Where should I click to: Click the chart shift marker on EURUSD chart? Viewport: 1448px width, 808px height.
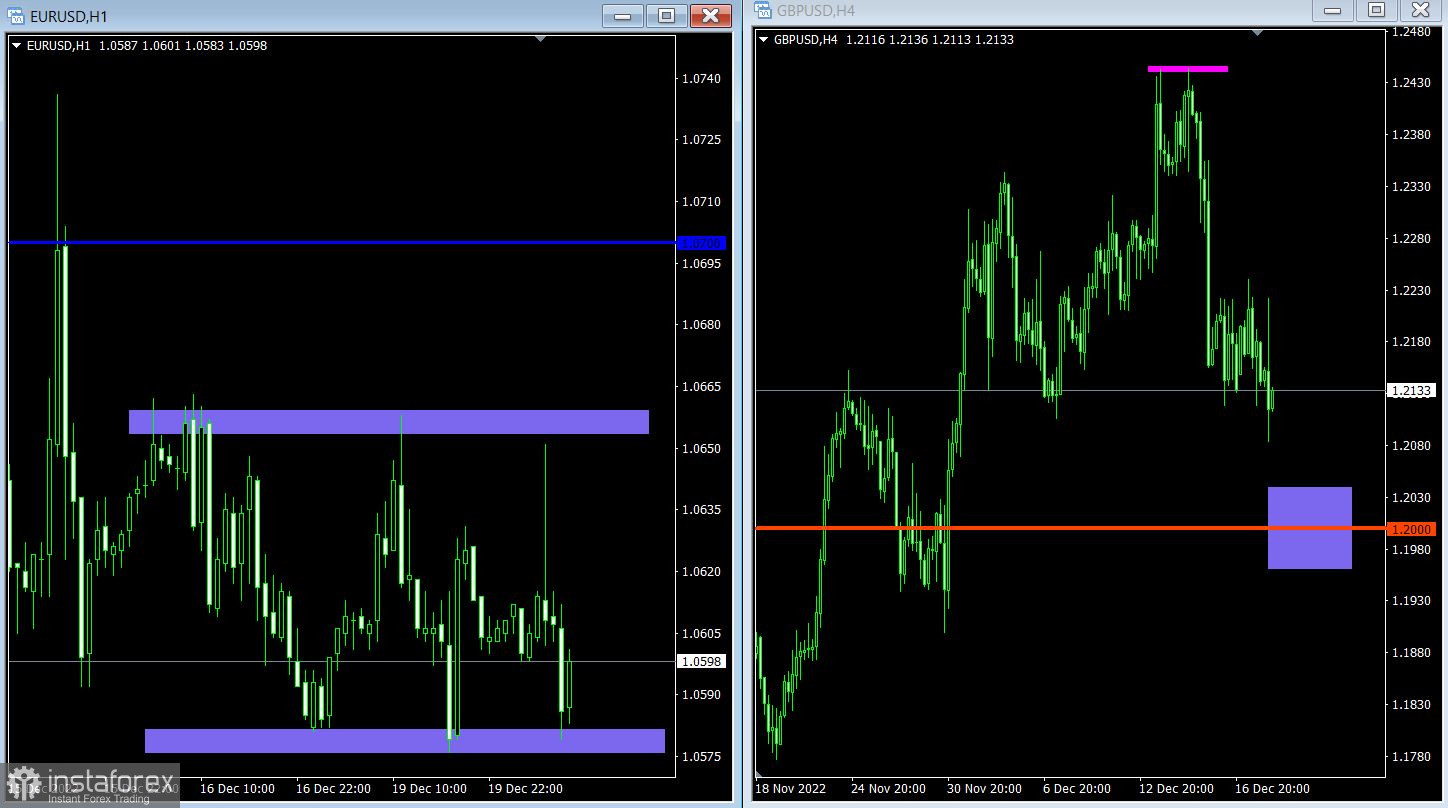pyautogui.click(x=541, y=38)
